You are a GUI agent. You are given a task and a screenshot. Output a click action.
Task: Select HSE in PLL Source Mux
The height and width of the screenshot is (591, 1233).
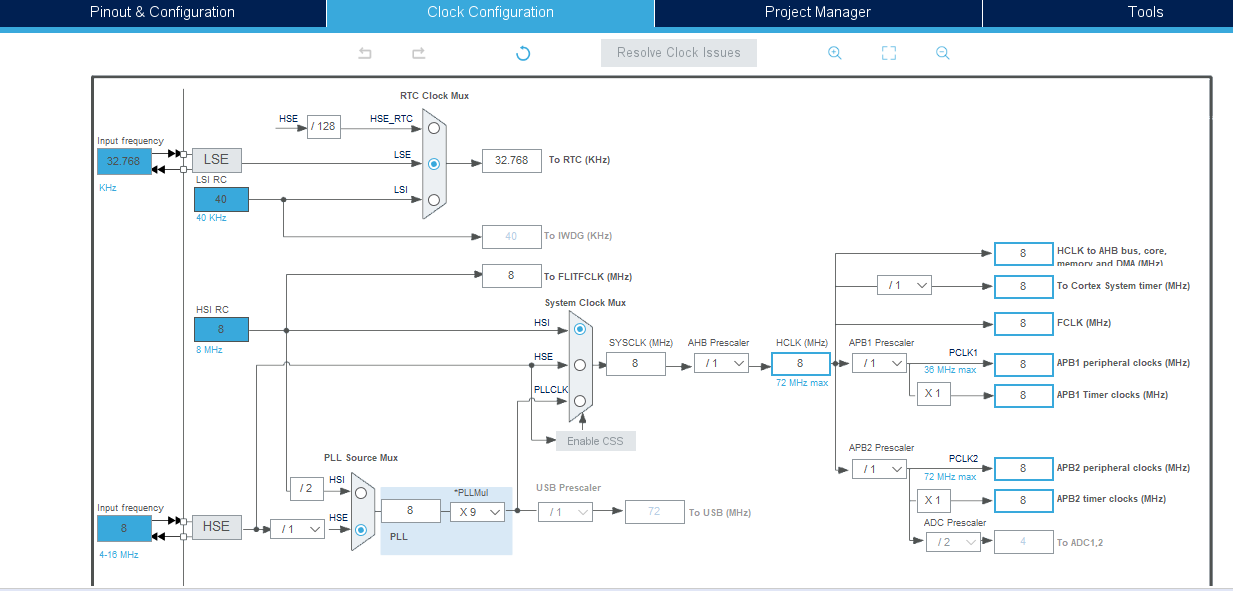[361, 529]
